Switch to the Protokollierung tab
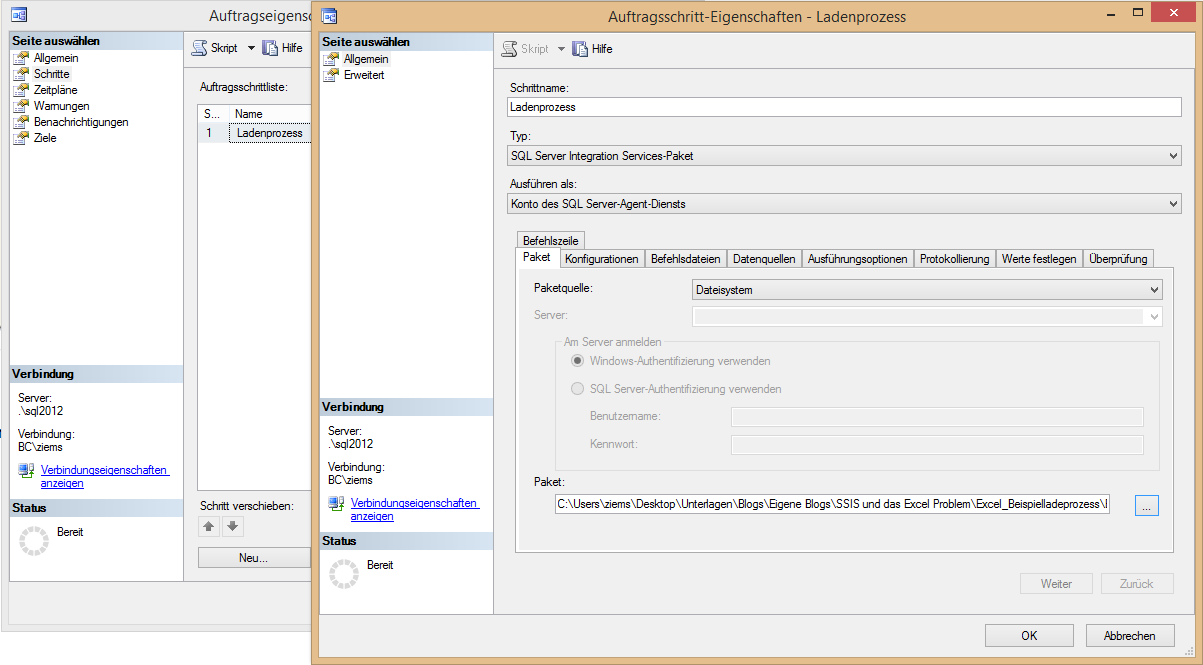The width and height of the screenshot is (1203, 665). point(954,259)
